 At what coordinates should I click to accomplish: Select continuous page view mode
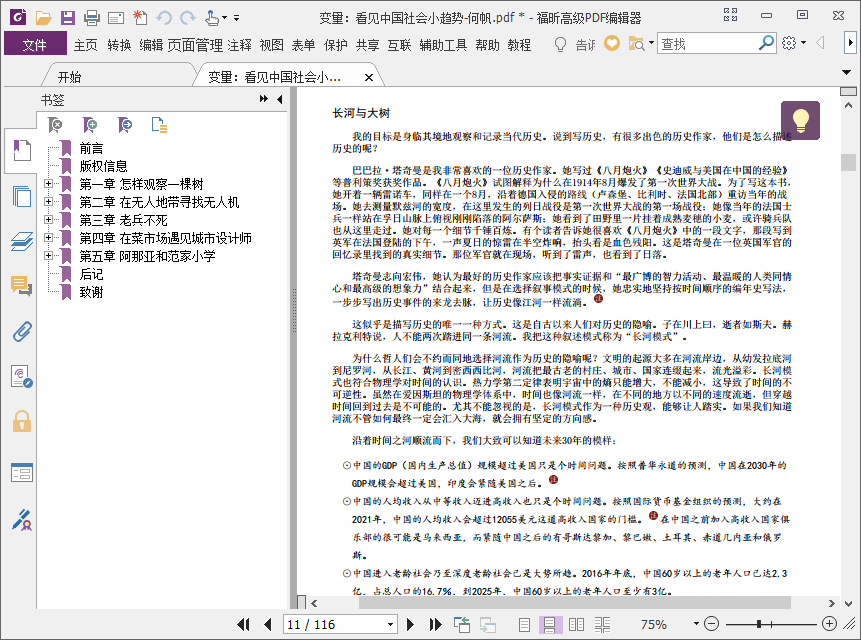point(550,624)
